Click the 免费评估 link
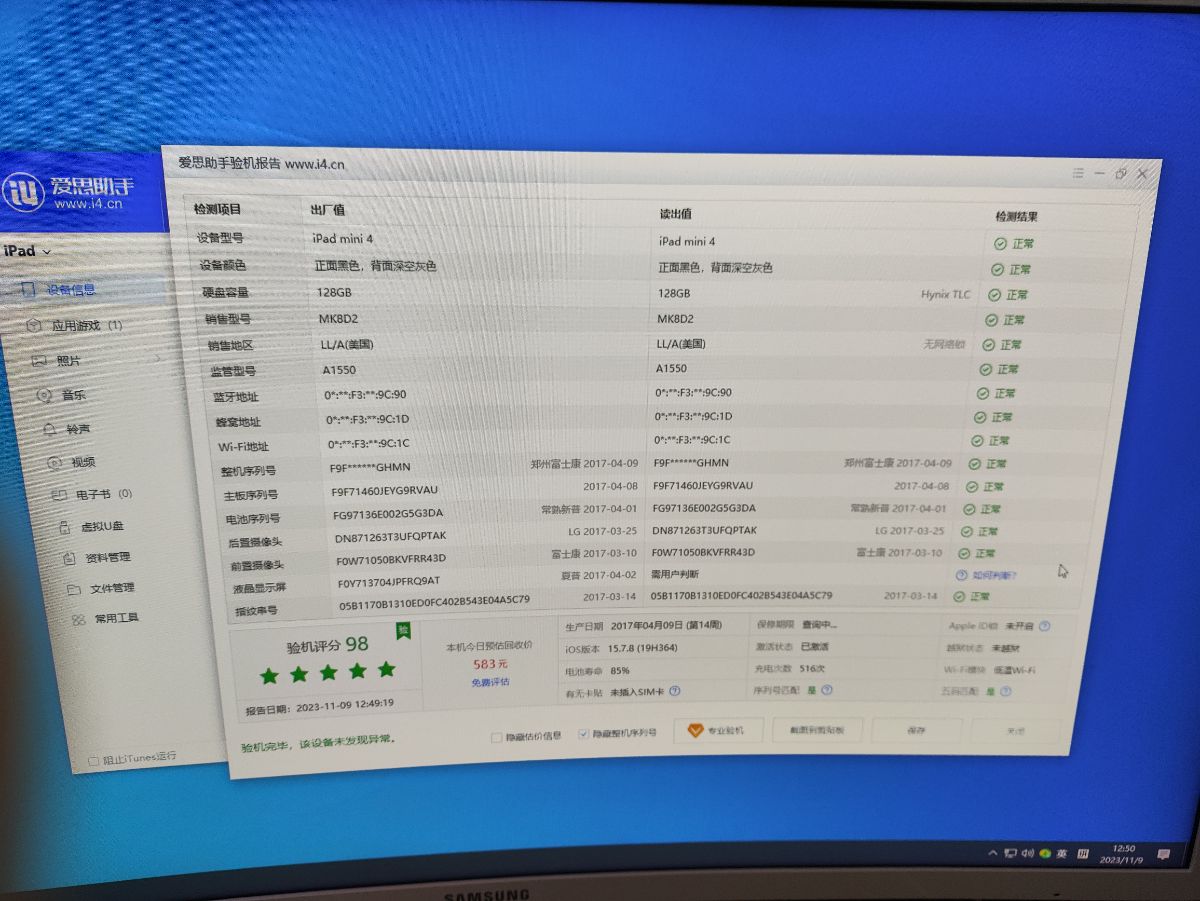 pos(490,682)
